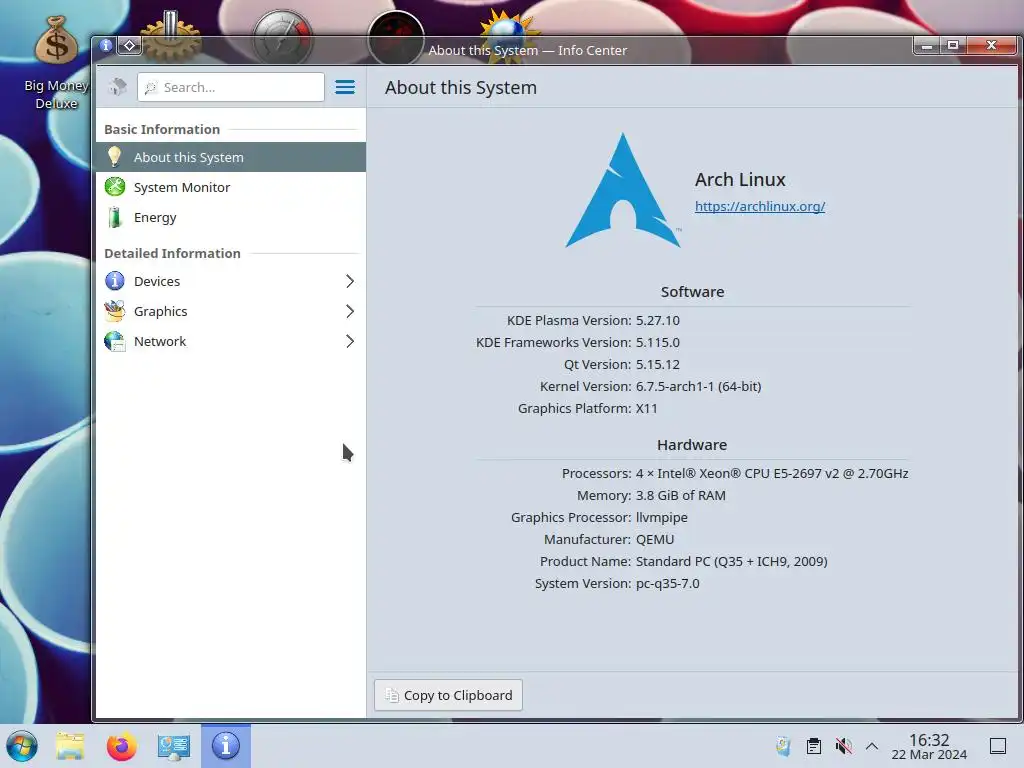
Task: Click the green System Monitor icon
Action: pos(115,187)
